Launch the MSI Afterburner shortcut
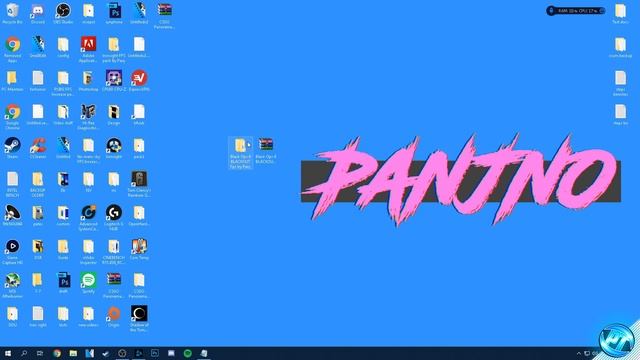Image resolution: width=640 pixels, height=360 pixels. [12, 280]
